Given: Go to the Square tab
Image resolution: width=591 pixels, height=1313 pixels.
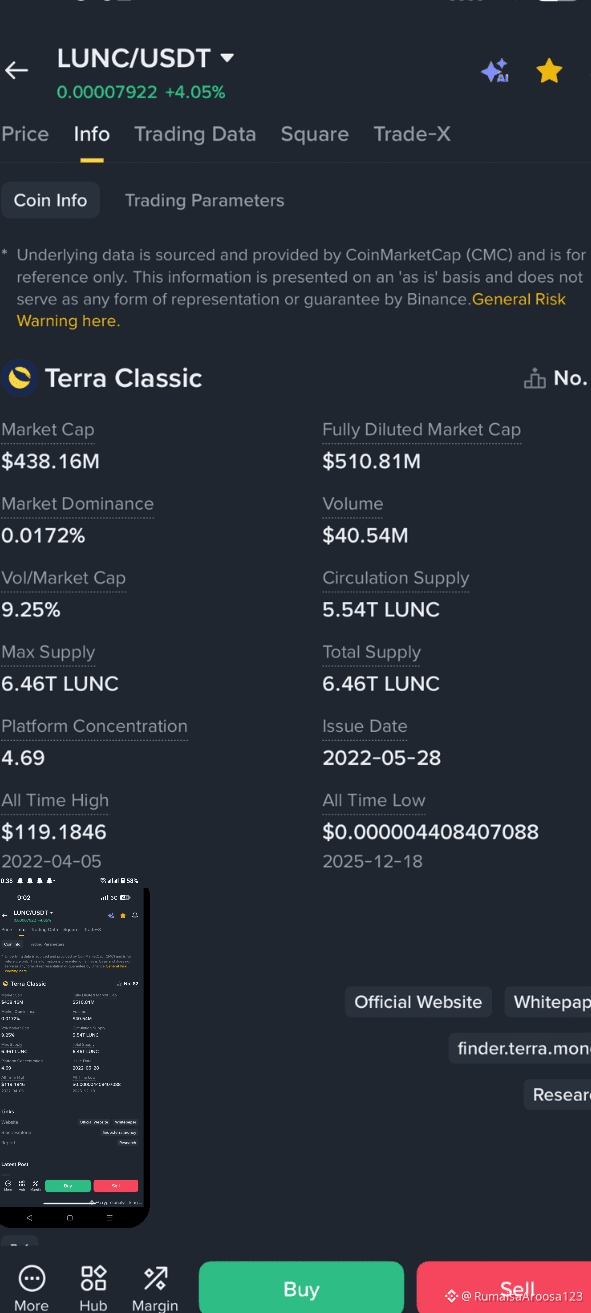Looking at the screenshot, I should [315, 134].
